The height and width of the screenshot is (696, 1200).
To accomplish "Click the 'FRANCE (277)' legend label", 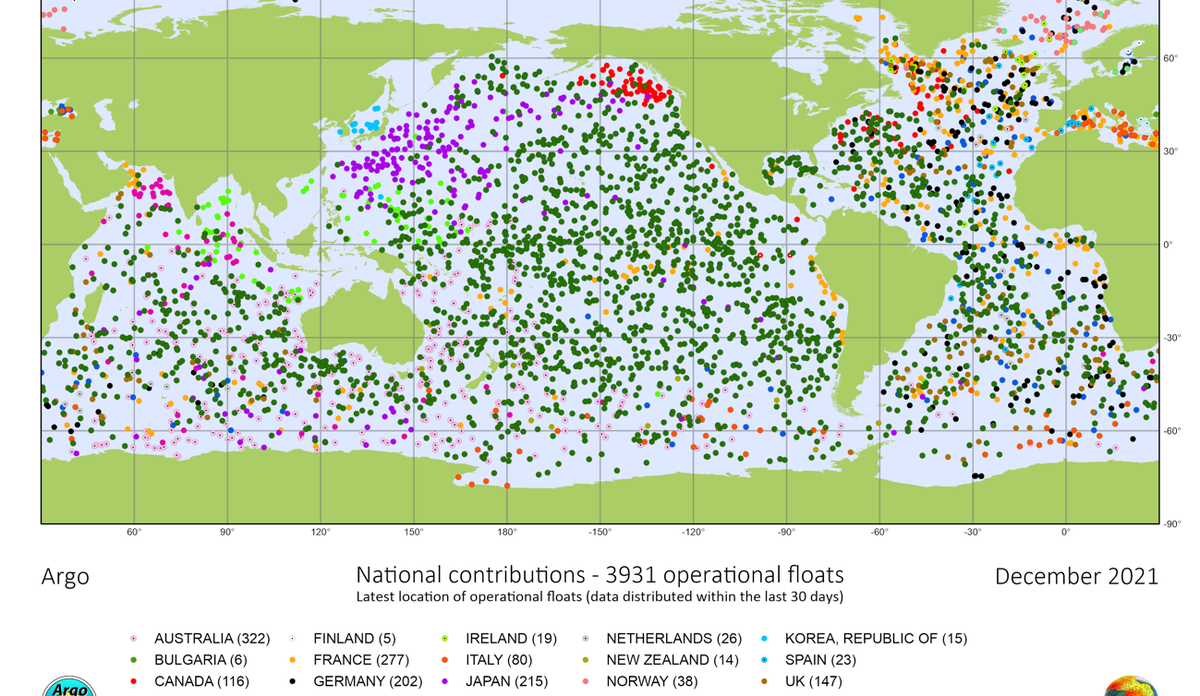I will (x=361, y=660).
